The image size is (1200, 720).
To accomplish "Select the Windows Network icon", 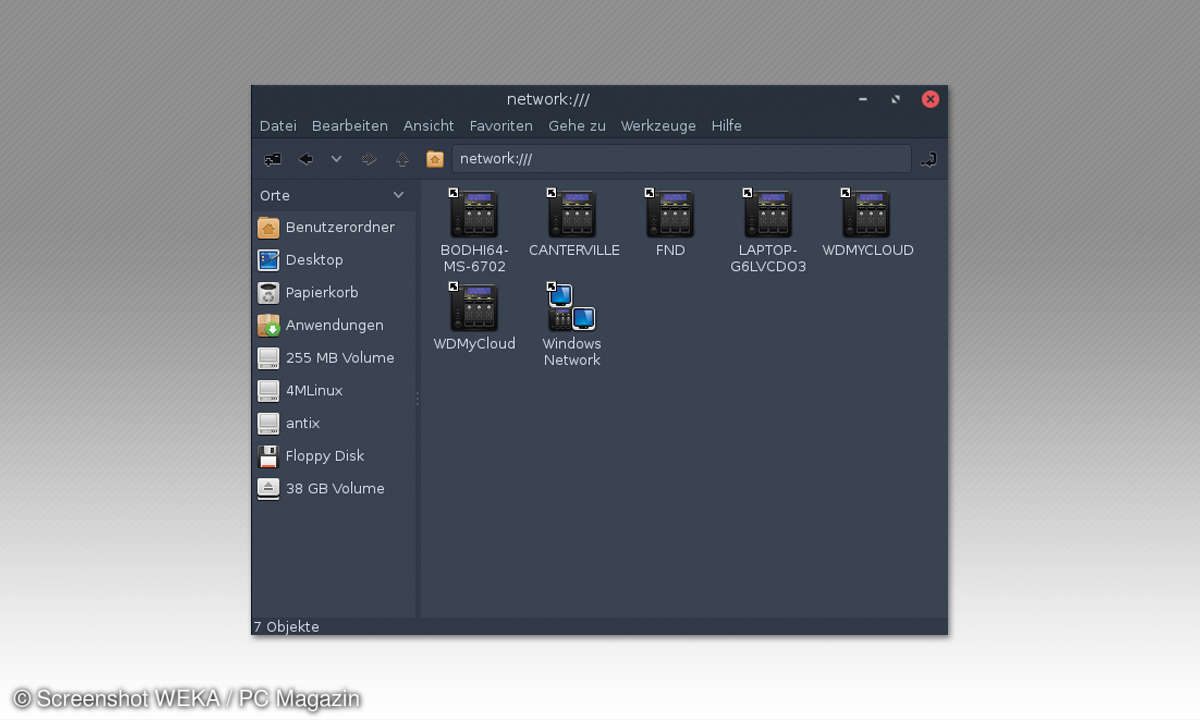I will (572, 307).
